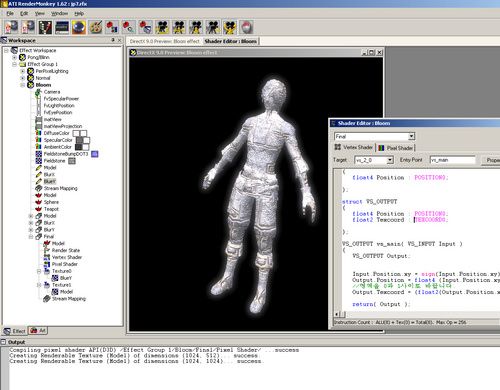Click the Pong/Blinn effect icon
This screenshot has width=500, height=390.
(x=22, y=57)
